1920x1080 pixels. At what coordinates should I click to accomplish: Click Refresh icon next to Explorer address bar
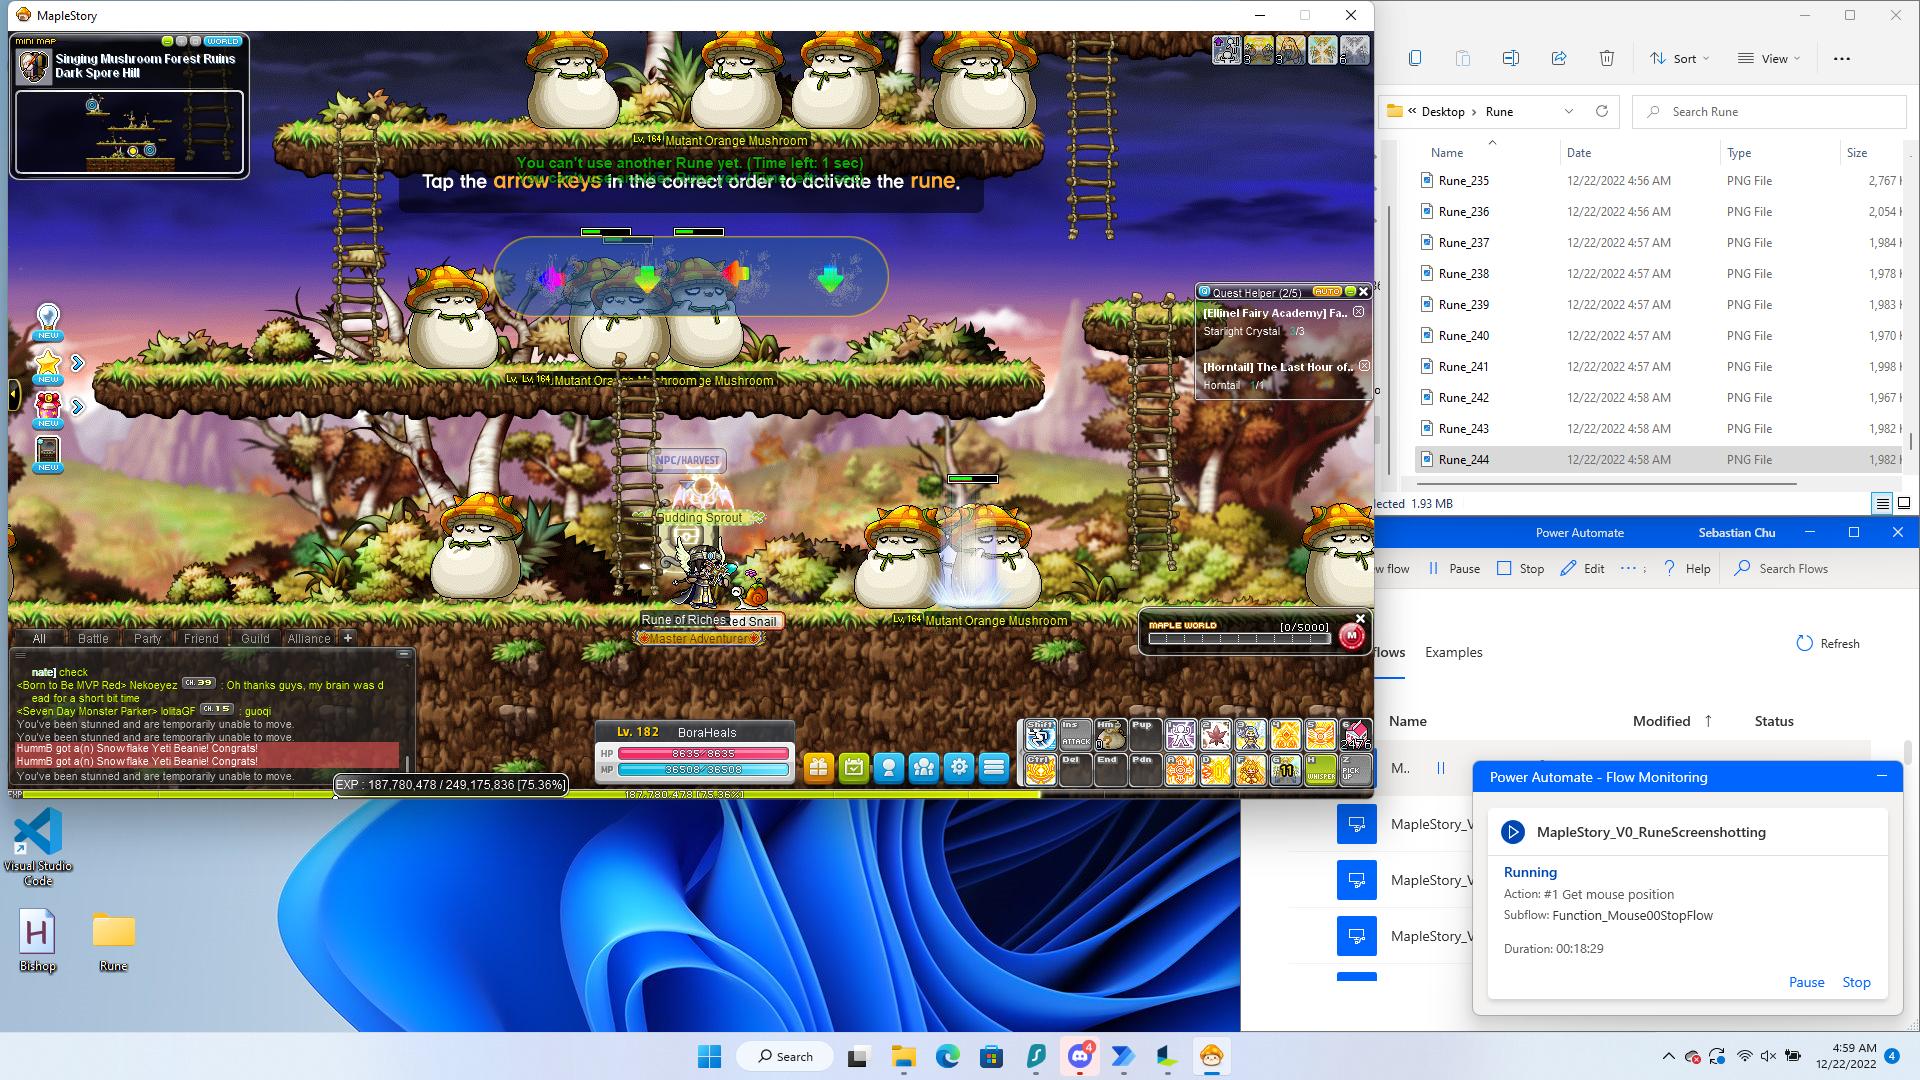pos(1601,111)
